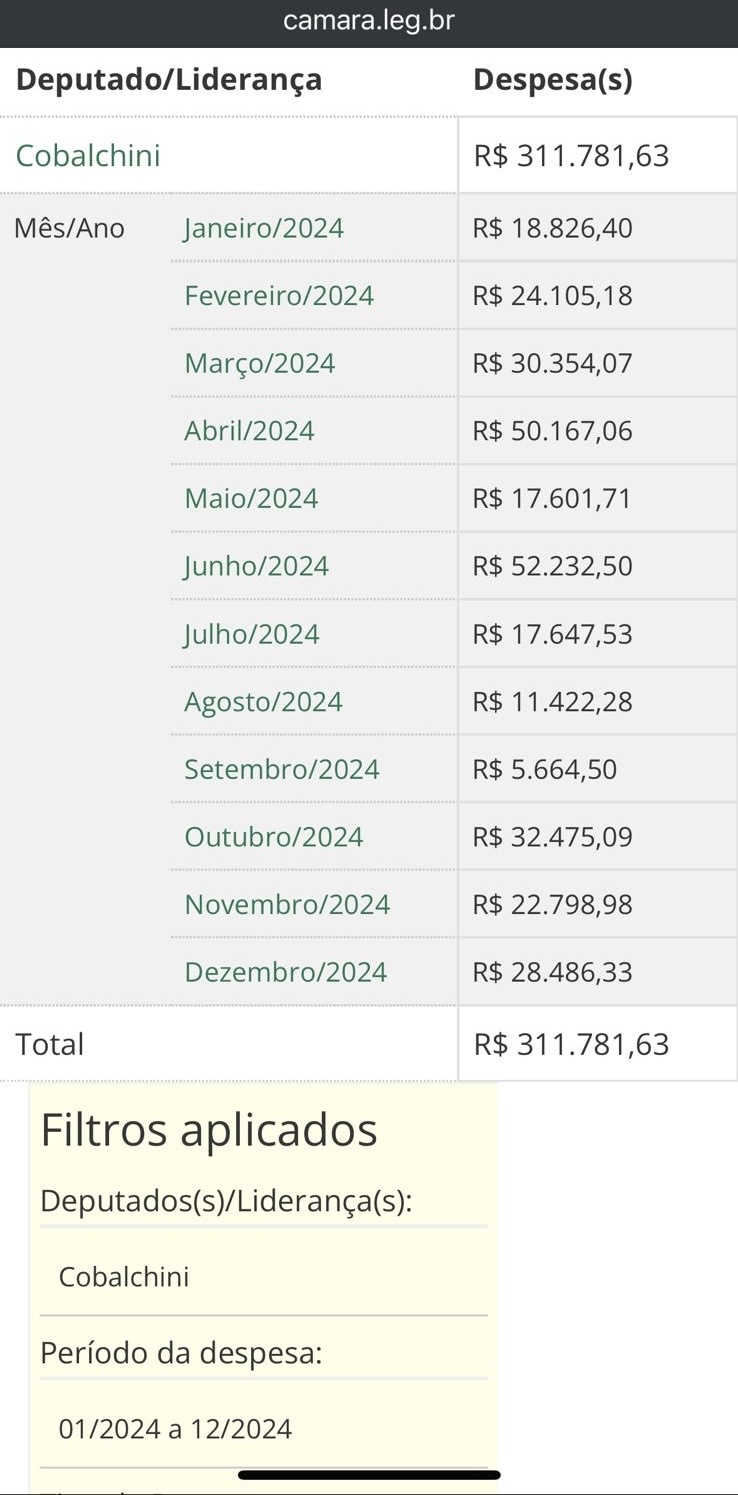Viewport: 738px width, 1495px height.
Task: Tap the Cobalchini filter value
Action: coord(124,1277)
